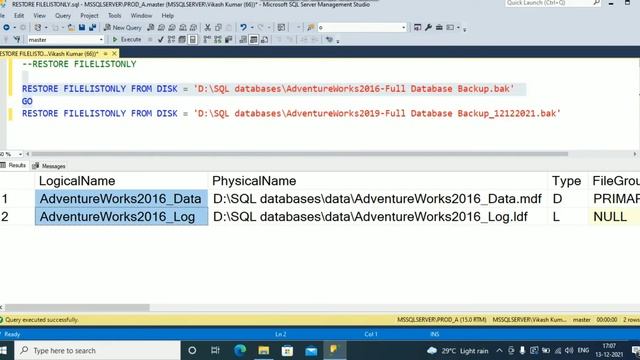Click the GO statement in the editor

[27, 101]
